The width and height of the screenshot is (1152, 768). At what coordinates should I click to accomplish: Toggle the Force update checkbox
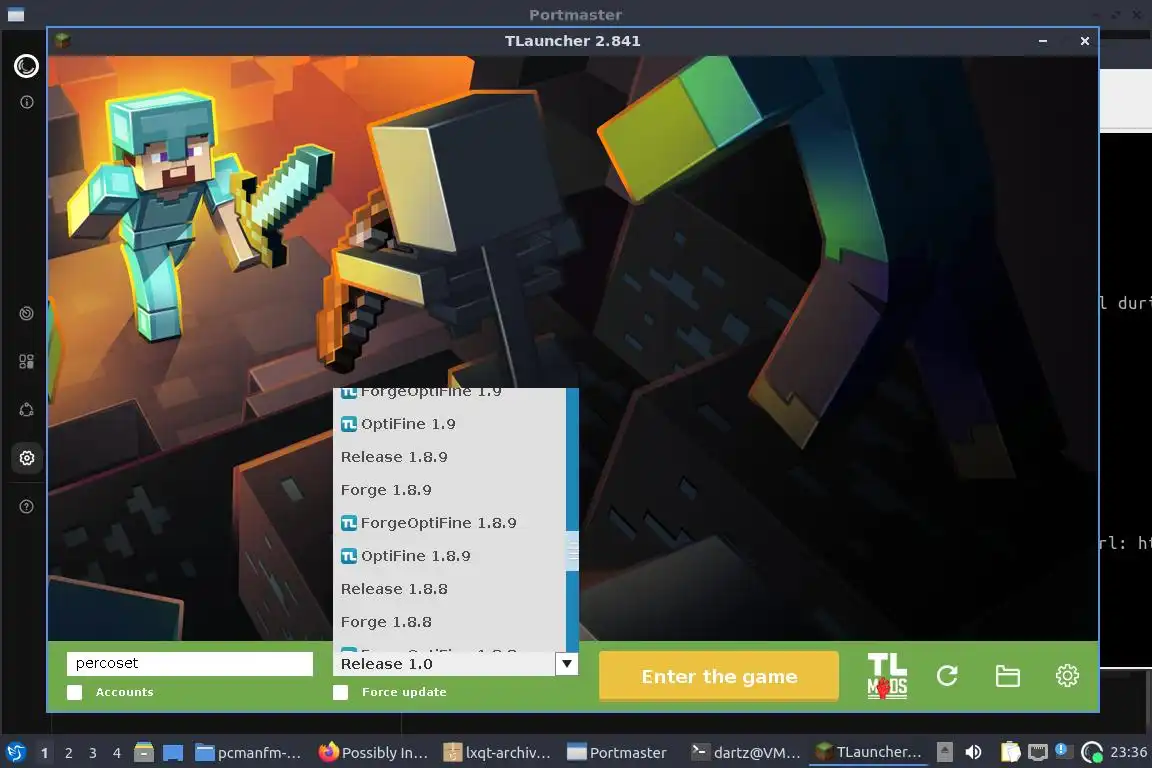point(340,692)
